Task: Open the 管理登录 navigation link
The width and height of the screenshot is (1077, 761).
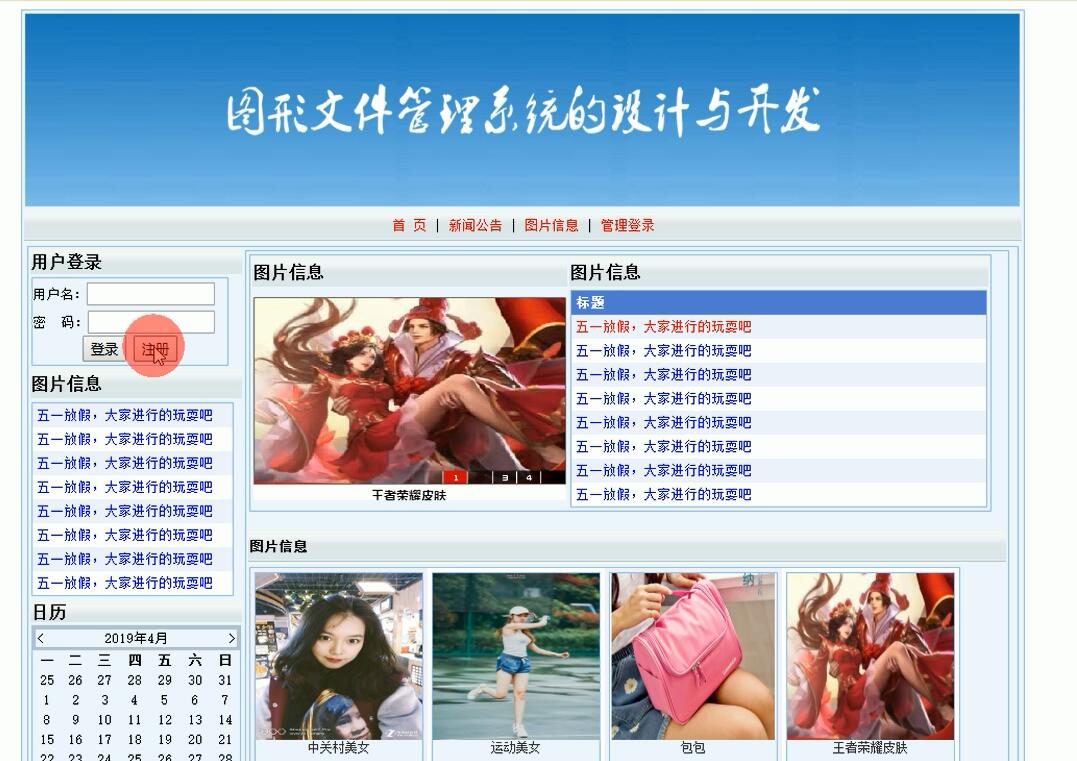Action: [628, 225]
